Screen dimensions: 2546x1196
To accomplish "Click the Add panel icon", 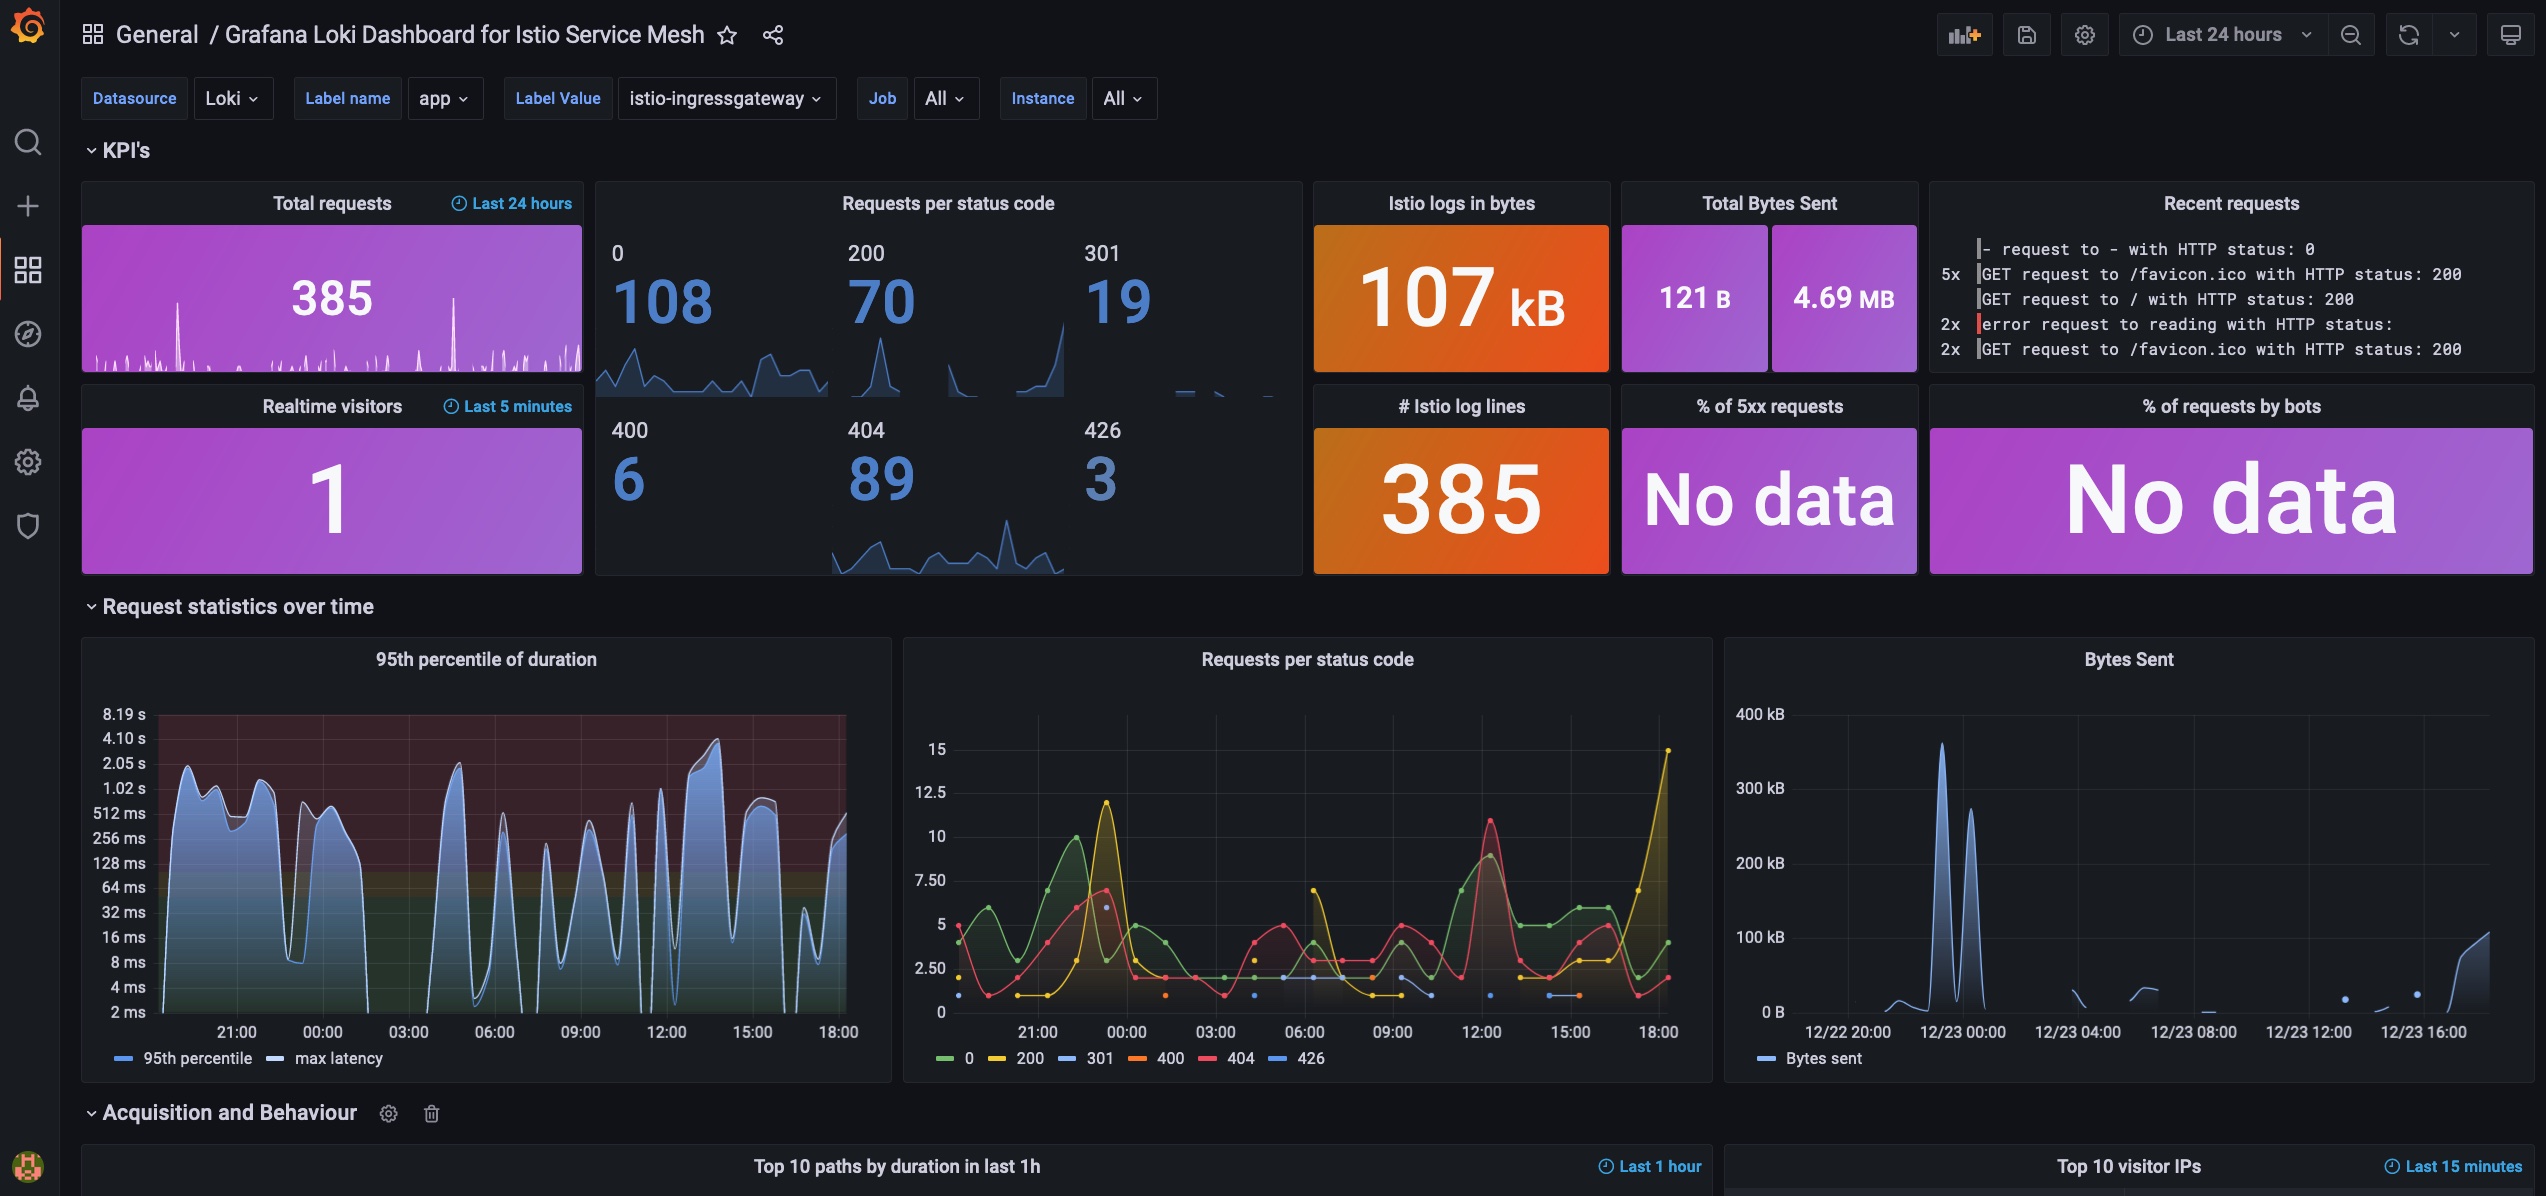I will click(x=1964, y=35).
